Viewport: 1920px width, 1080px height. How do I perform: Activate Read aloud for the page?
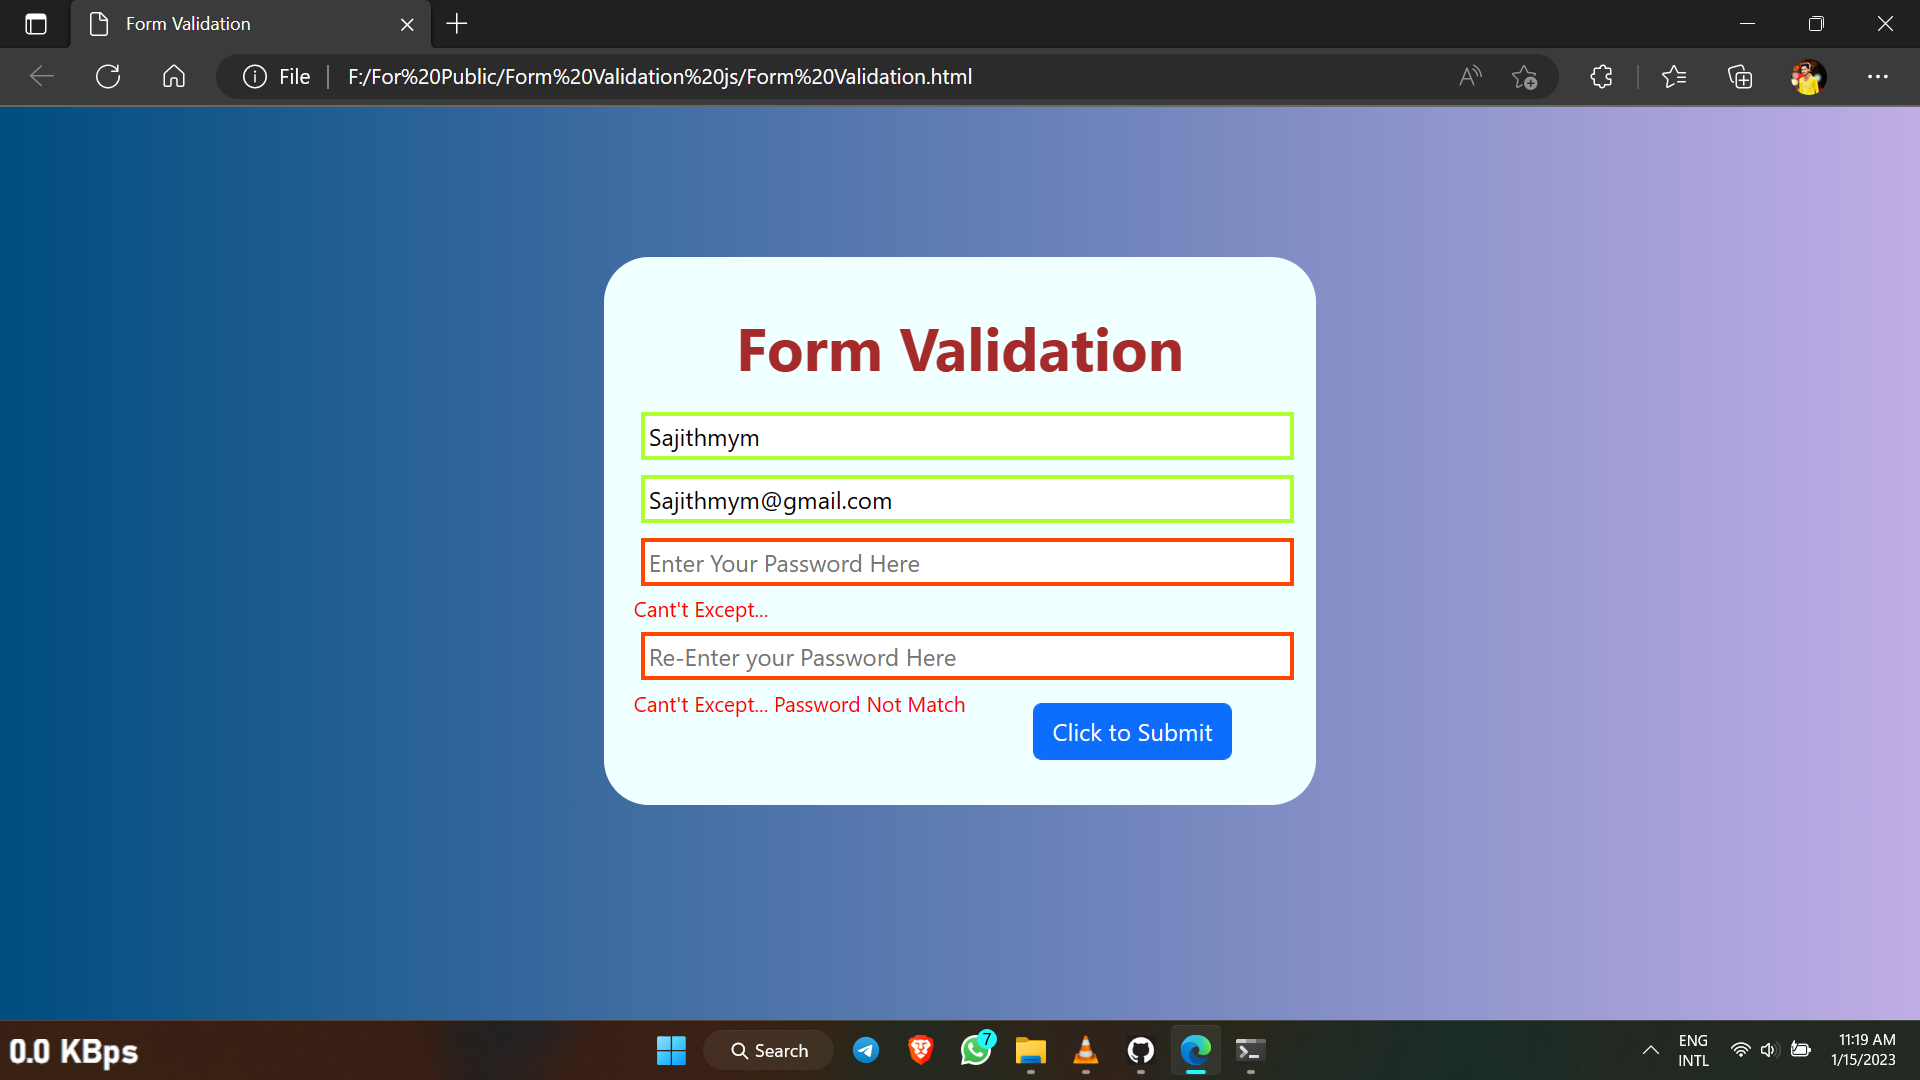pyautogui.click(x=1469, y=76)
